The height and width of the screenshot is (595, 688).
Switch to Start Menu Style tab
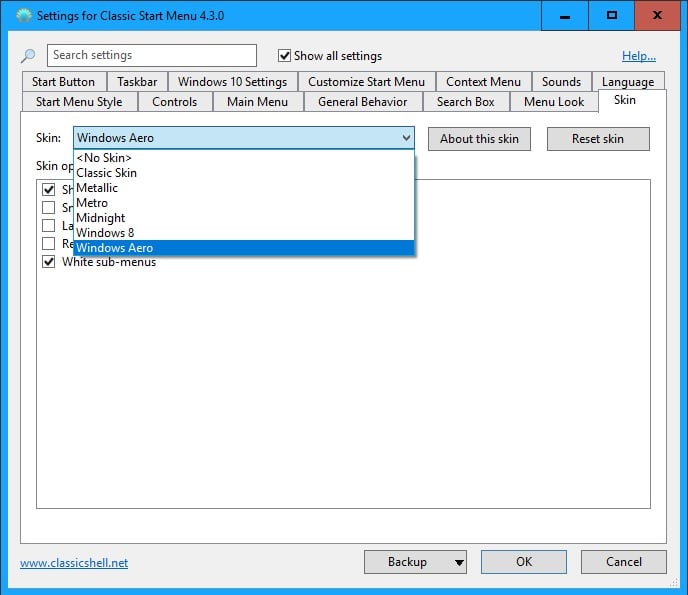click(x=79, y=102)
